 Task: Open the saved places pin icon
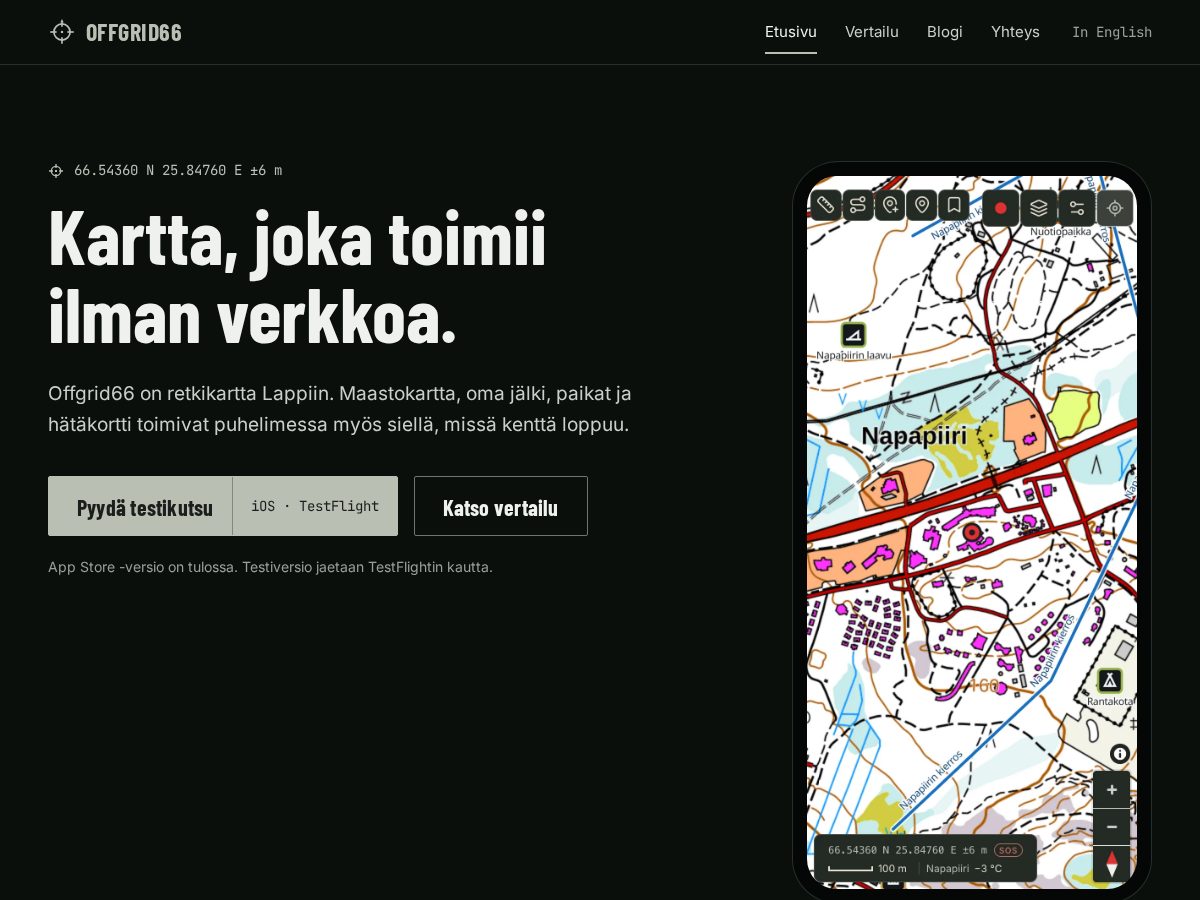tap(922, 206)
